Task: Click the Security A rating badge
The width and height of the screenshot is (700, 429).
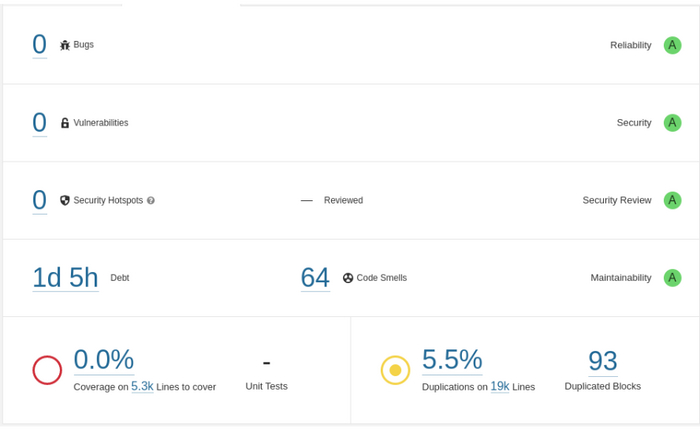Action: (x=672, y=123)
